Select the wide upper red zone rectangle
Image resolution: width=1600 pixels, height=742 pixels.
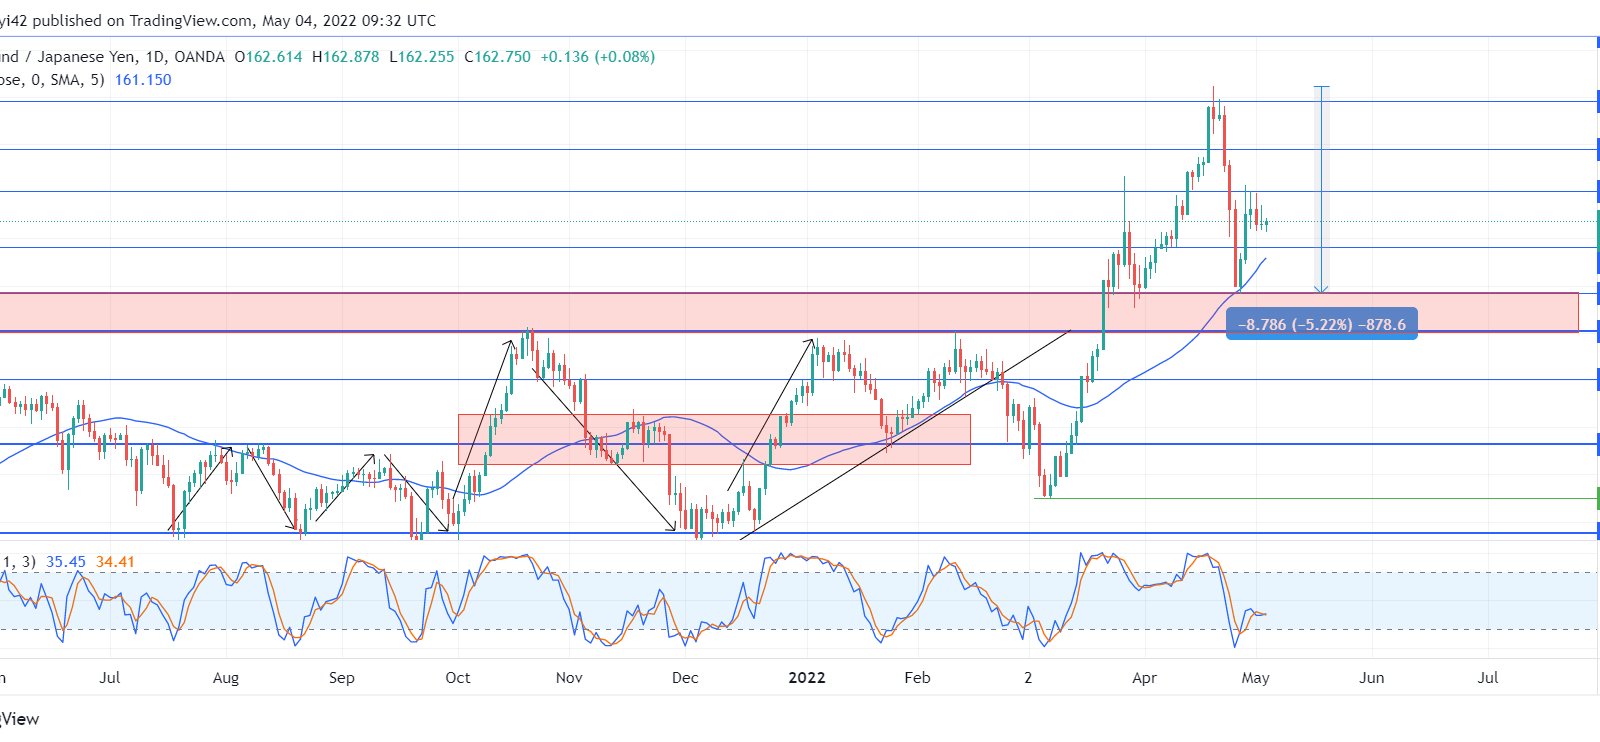tap(788, 312)
